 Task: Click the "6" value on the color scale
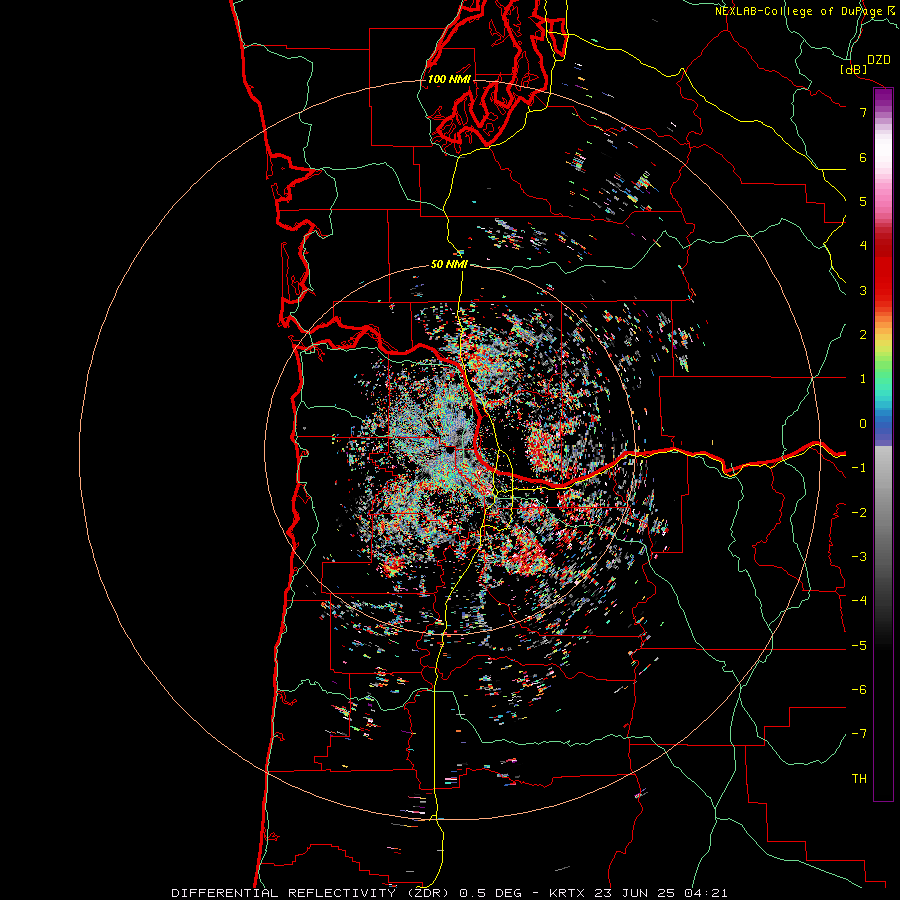(863, 157)
